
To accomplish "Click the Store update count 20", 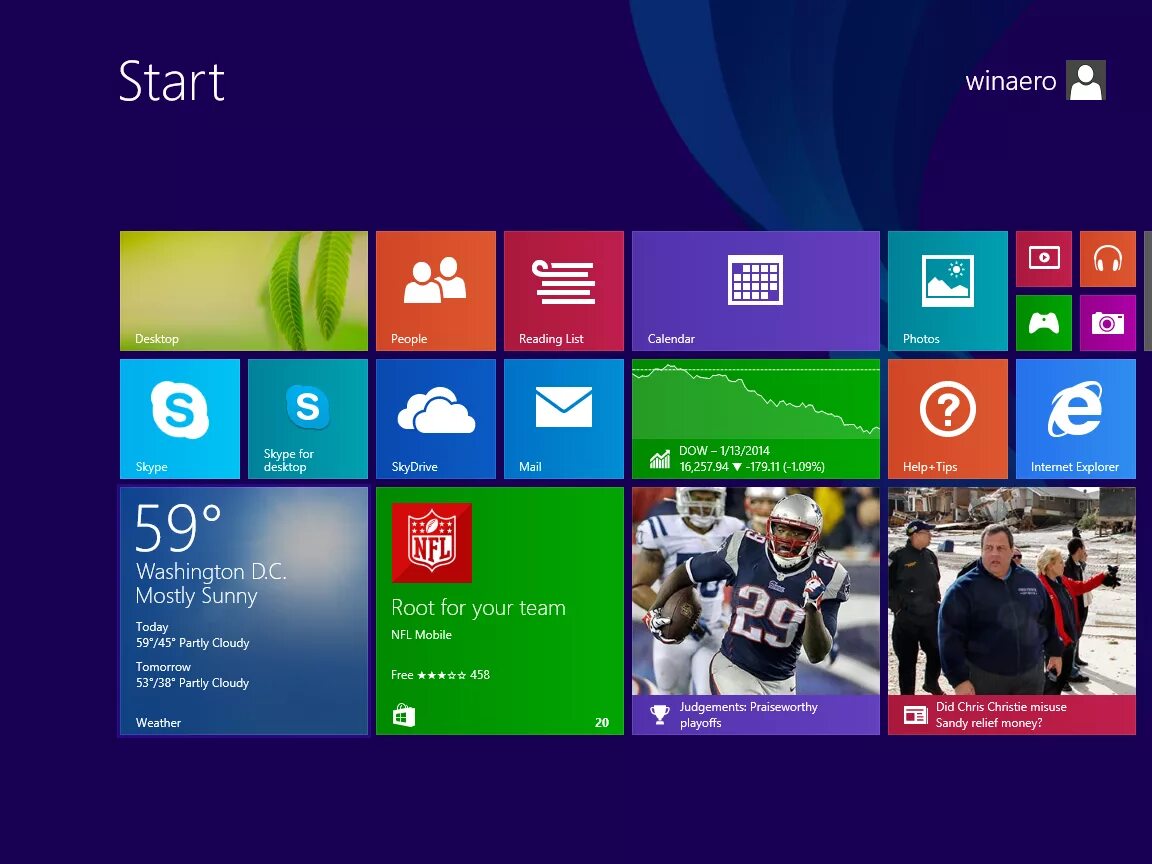I will [602, 722].
